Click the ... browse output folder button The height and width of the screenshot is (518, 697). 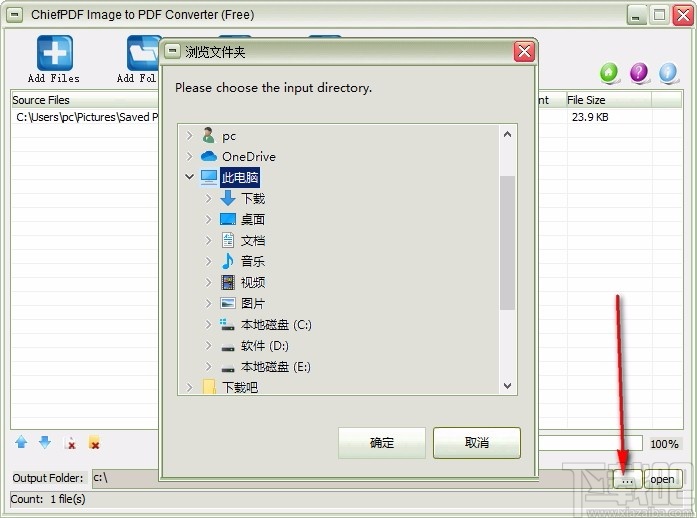point(627,479)
